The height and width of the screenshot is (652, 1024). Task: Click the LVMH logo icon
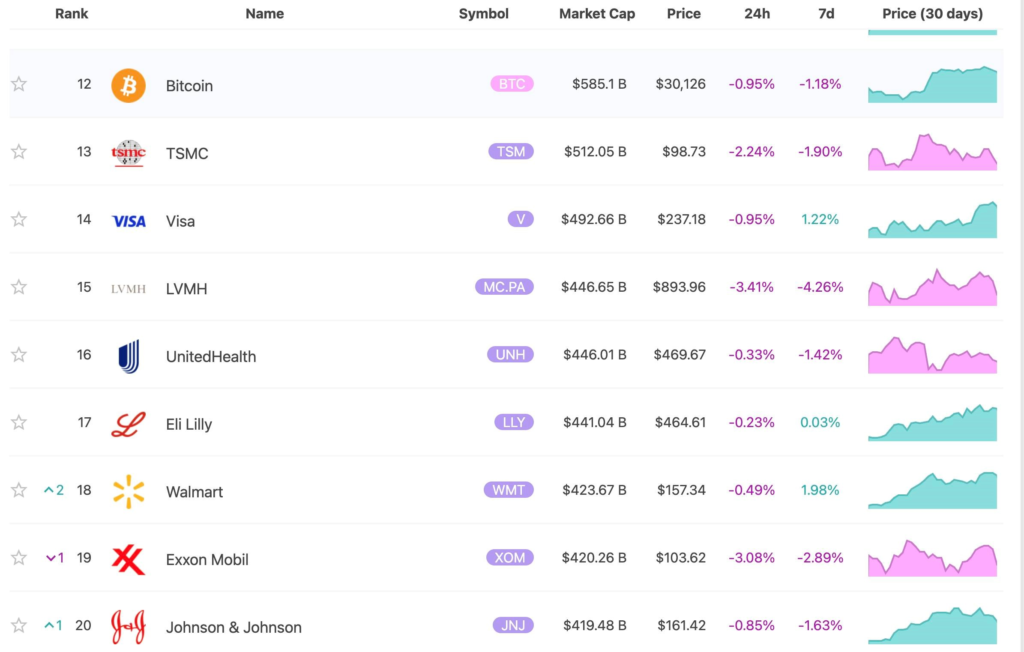[128, 289]
